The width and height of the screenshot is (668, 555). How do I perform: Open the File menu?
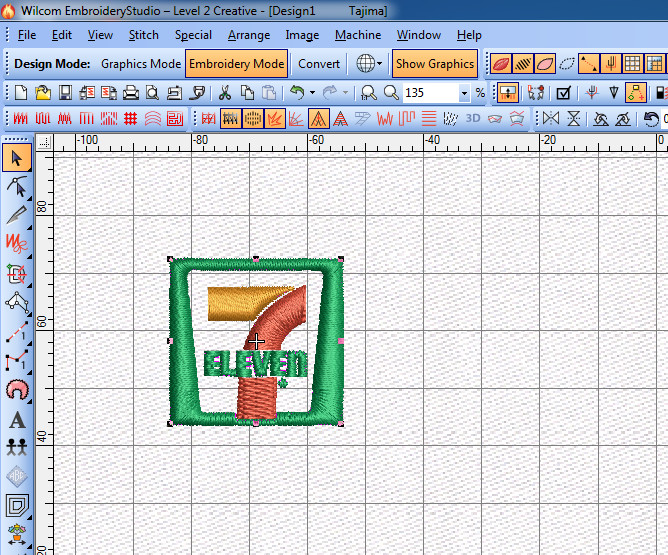26,35
